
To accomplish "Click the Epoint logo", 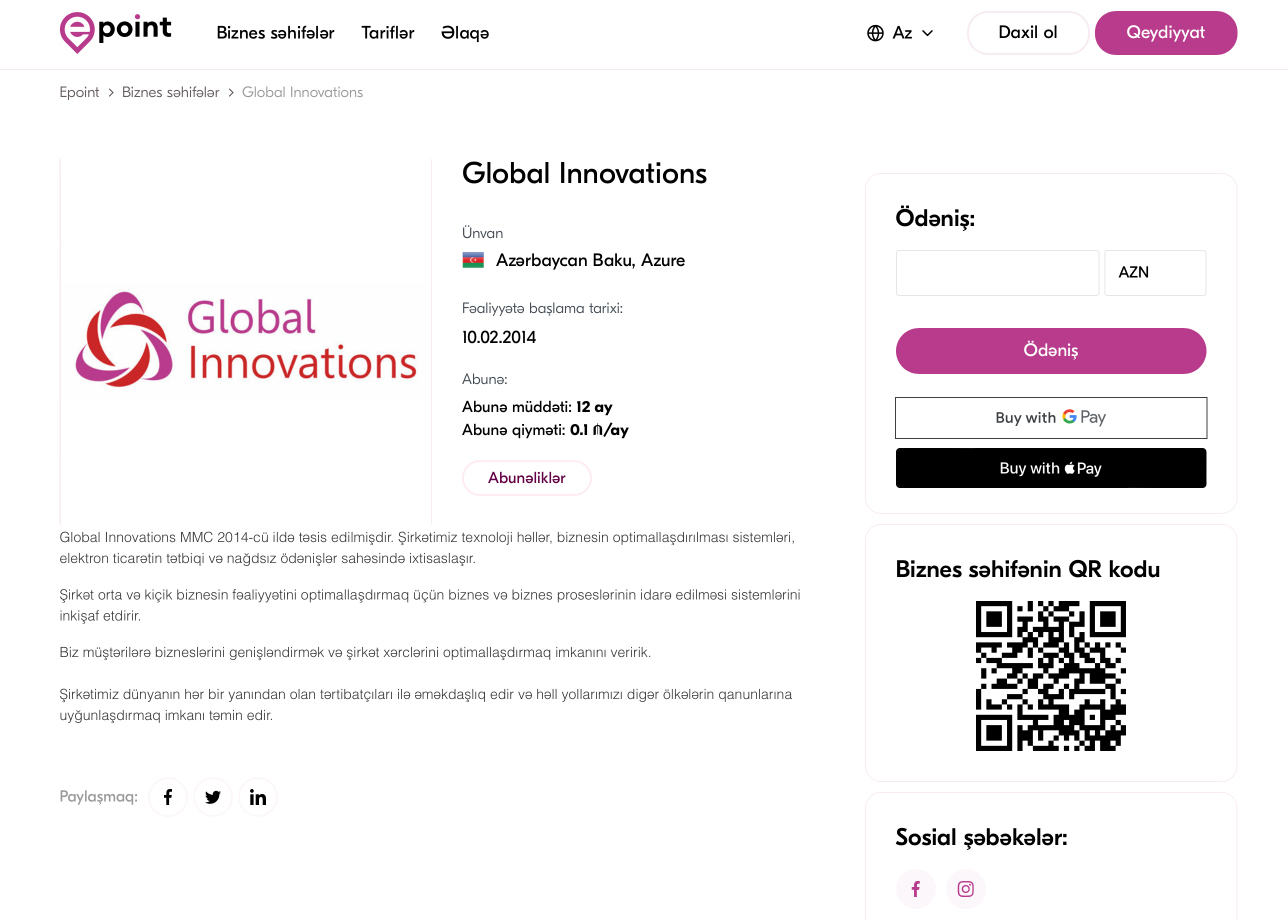I will (116, 32).
